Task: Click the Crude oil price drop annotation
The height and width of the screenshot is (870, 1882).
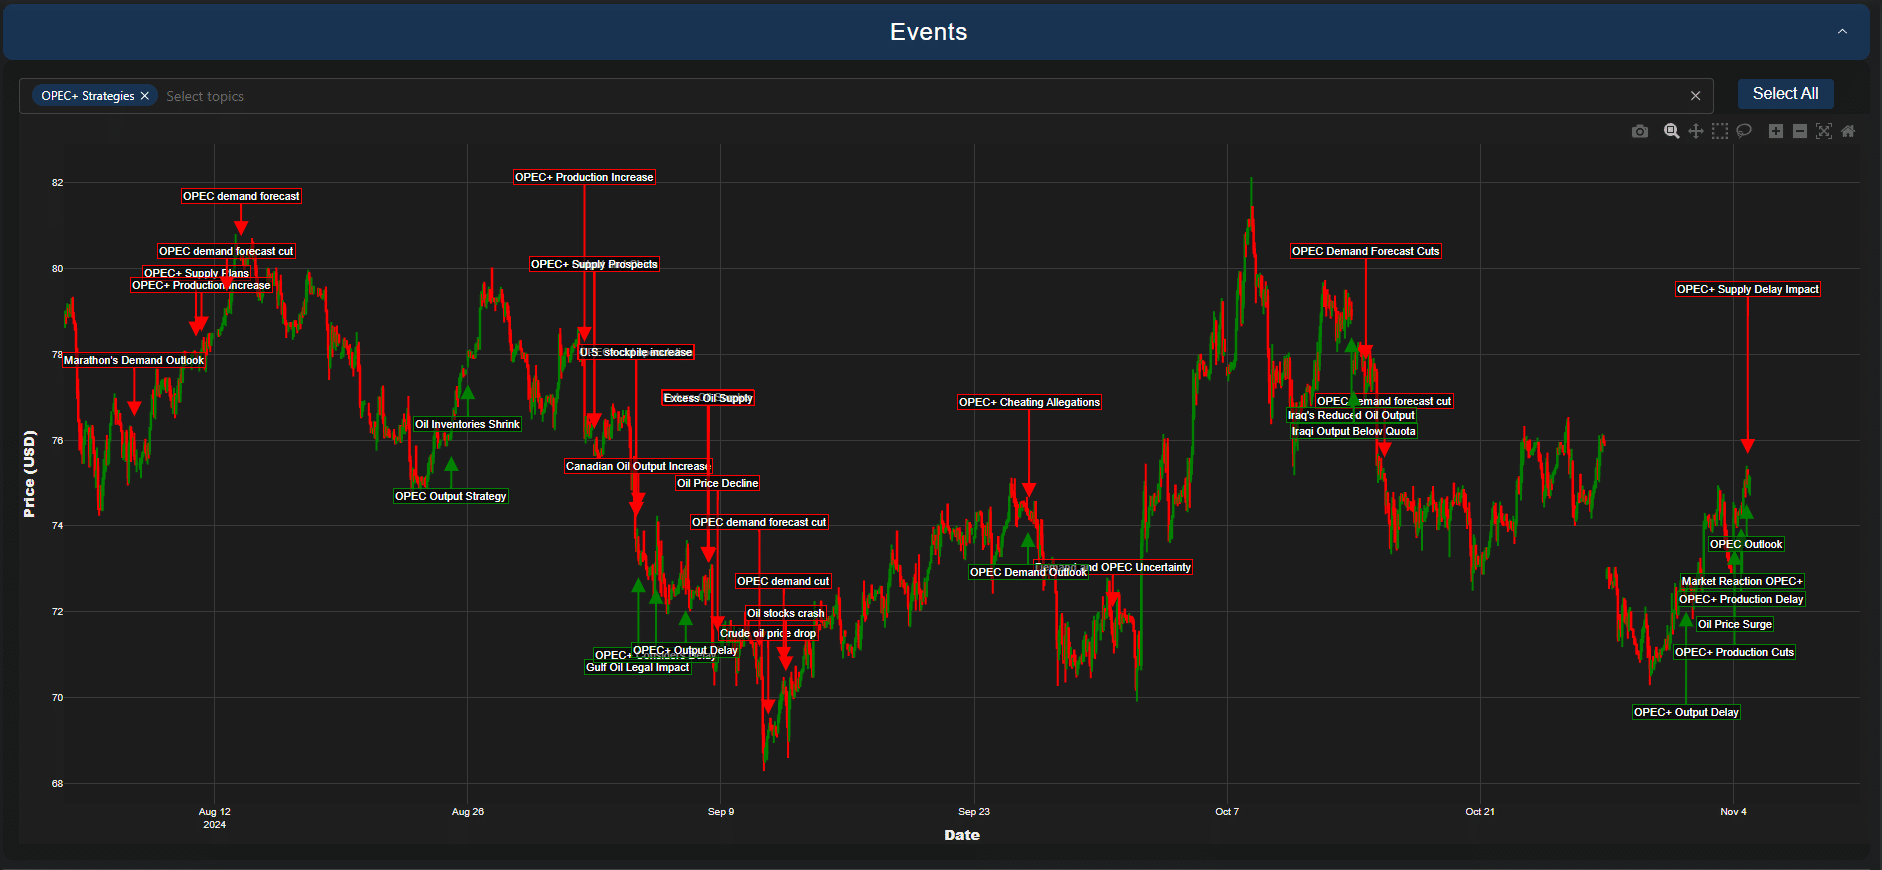Action: coord(768,633)
